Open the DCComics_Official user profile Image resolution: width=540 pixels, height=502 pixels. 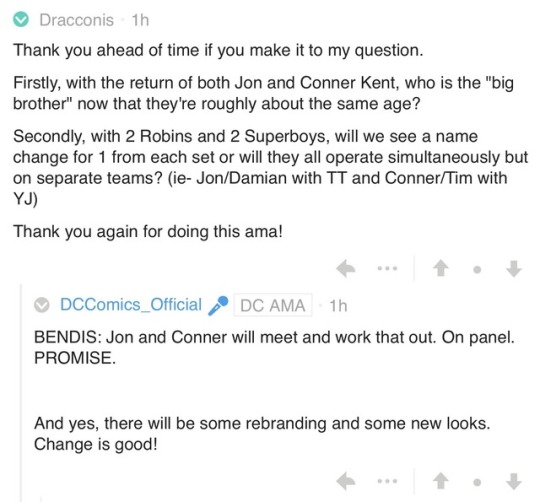coord(131,304)
